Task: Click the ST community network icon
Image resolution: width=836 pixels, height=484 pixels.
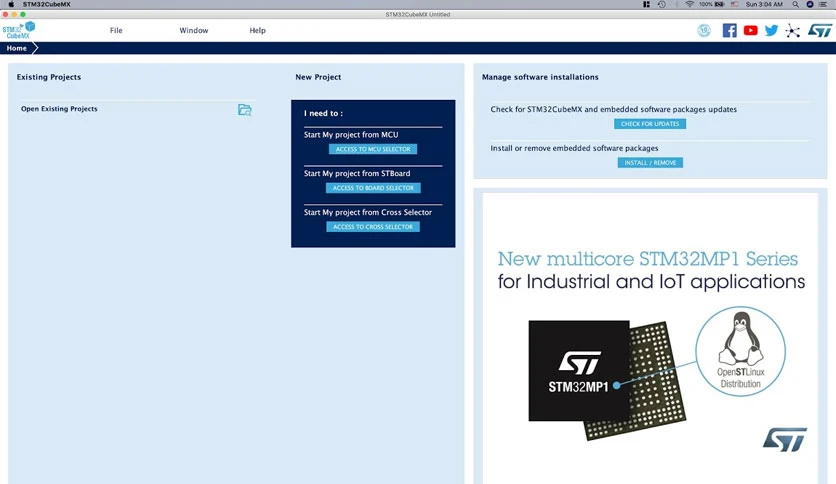Action: (x=792, y=30)
